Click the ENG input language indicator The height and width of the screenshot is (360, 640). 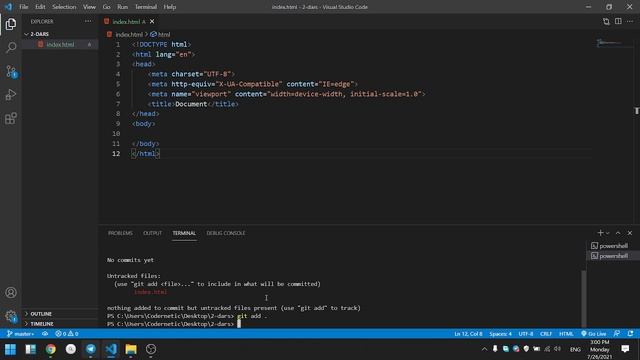point(575,349)
